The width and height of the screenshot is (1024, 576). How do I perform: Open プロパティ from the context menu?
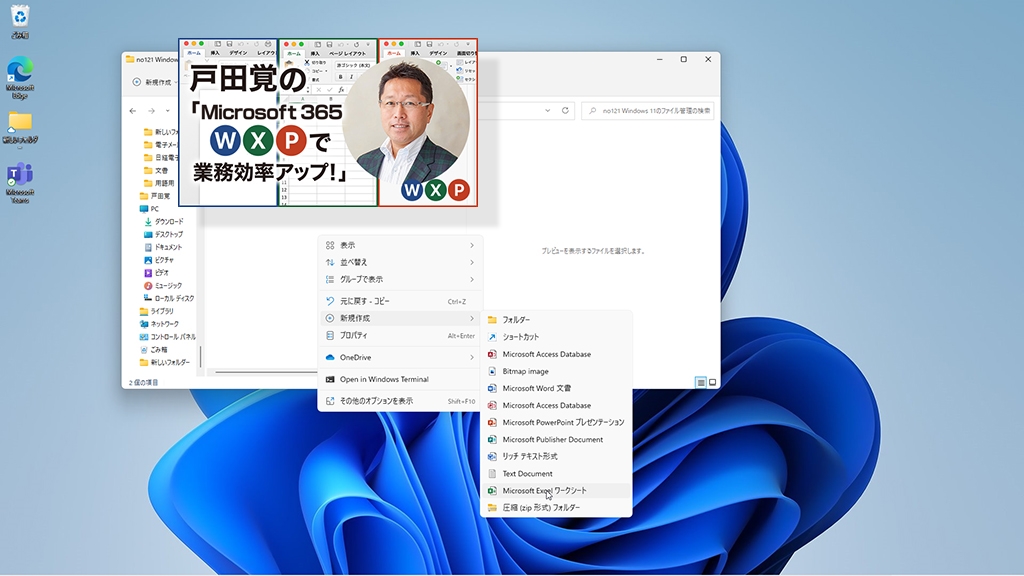400,336
